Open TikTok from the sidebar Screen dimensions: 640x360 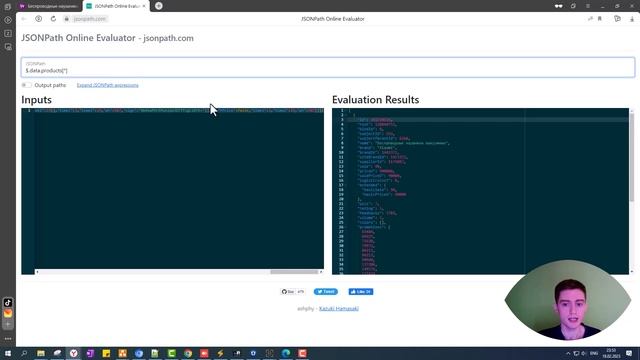pyautogui.click(x=8, y=302)
